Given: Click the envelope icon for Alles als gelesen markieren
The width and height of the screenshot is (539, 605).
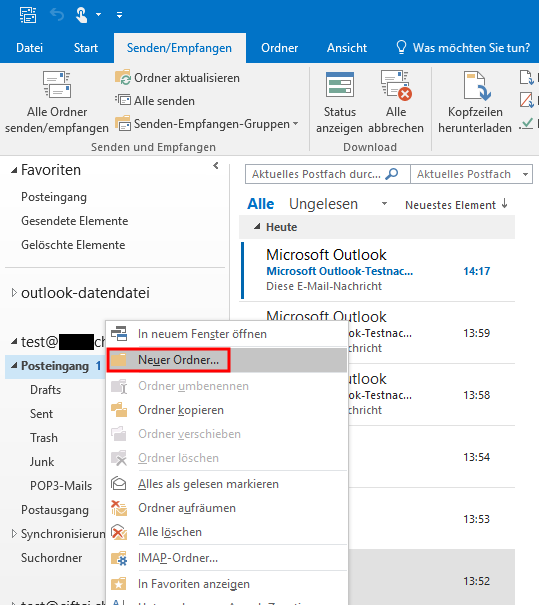Looking at the screenshot, I should tap(118, 483).
